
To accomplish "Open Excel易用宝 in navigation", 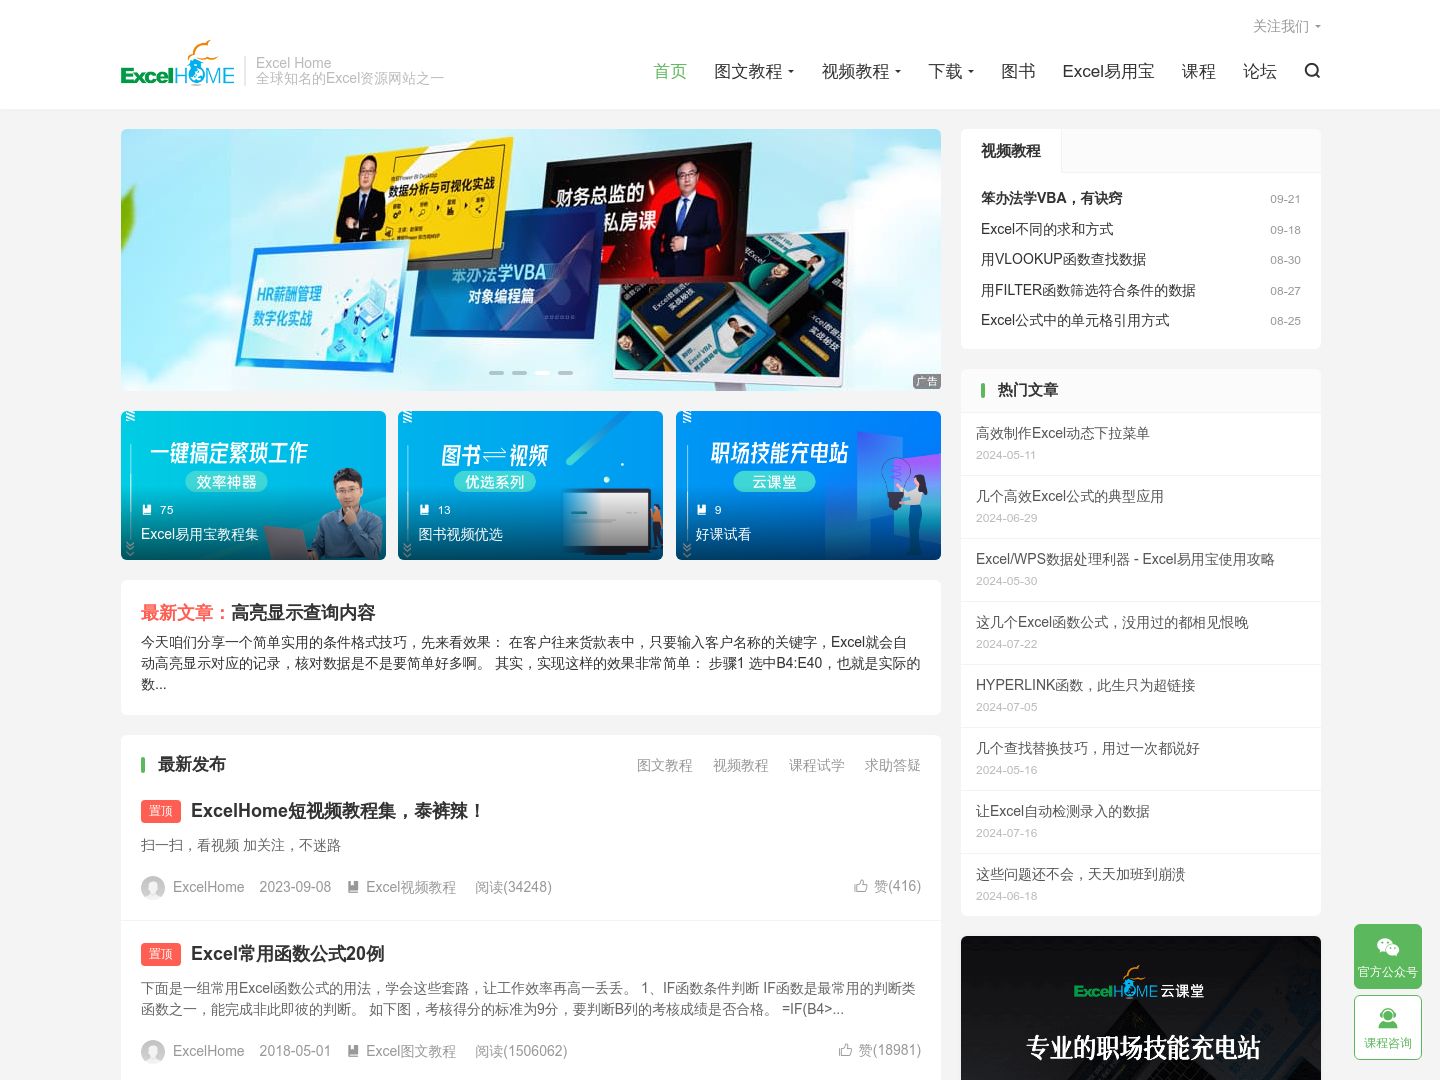I will pyautogui.click(x=1108, y=71).
